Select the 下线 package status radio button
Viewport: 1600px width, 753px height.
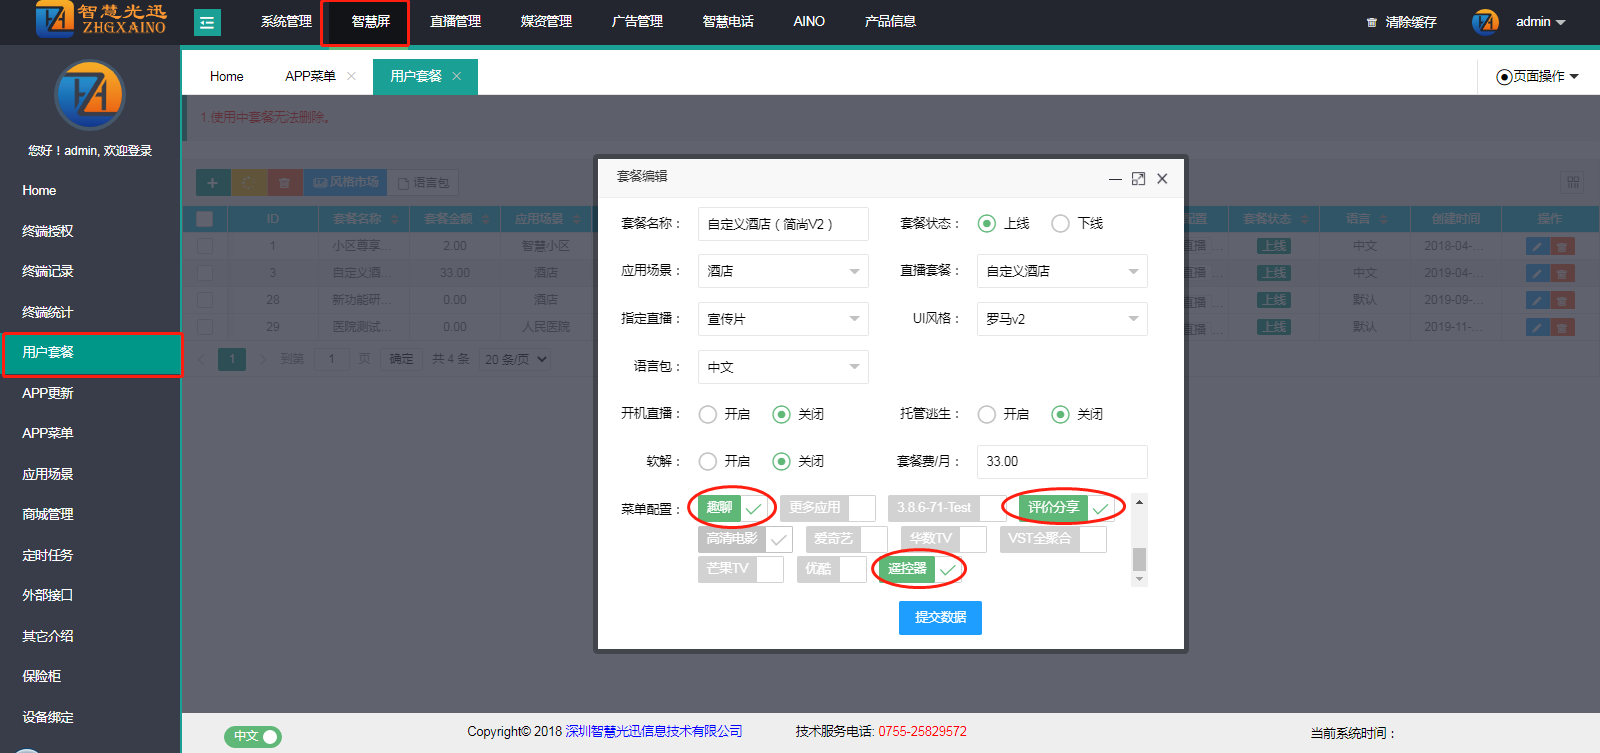(1061, 223)
